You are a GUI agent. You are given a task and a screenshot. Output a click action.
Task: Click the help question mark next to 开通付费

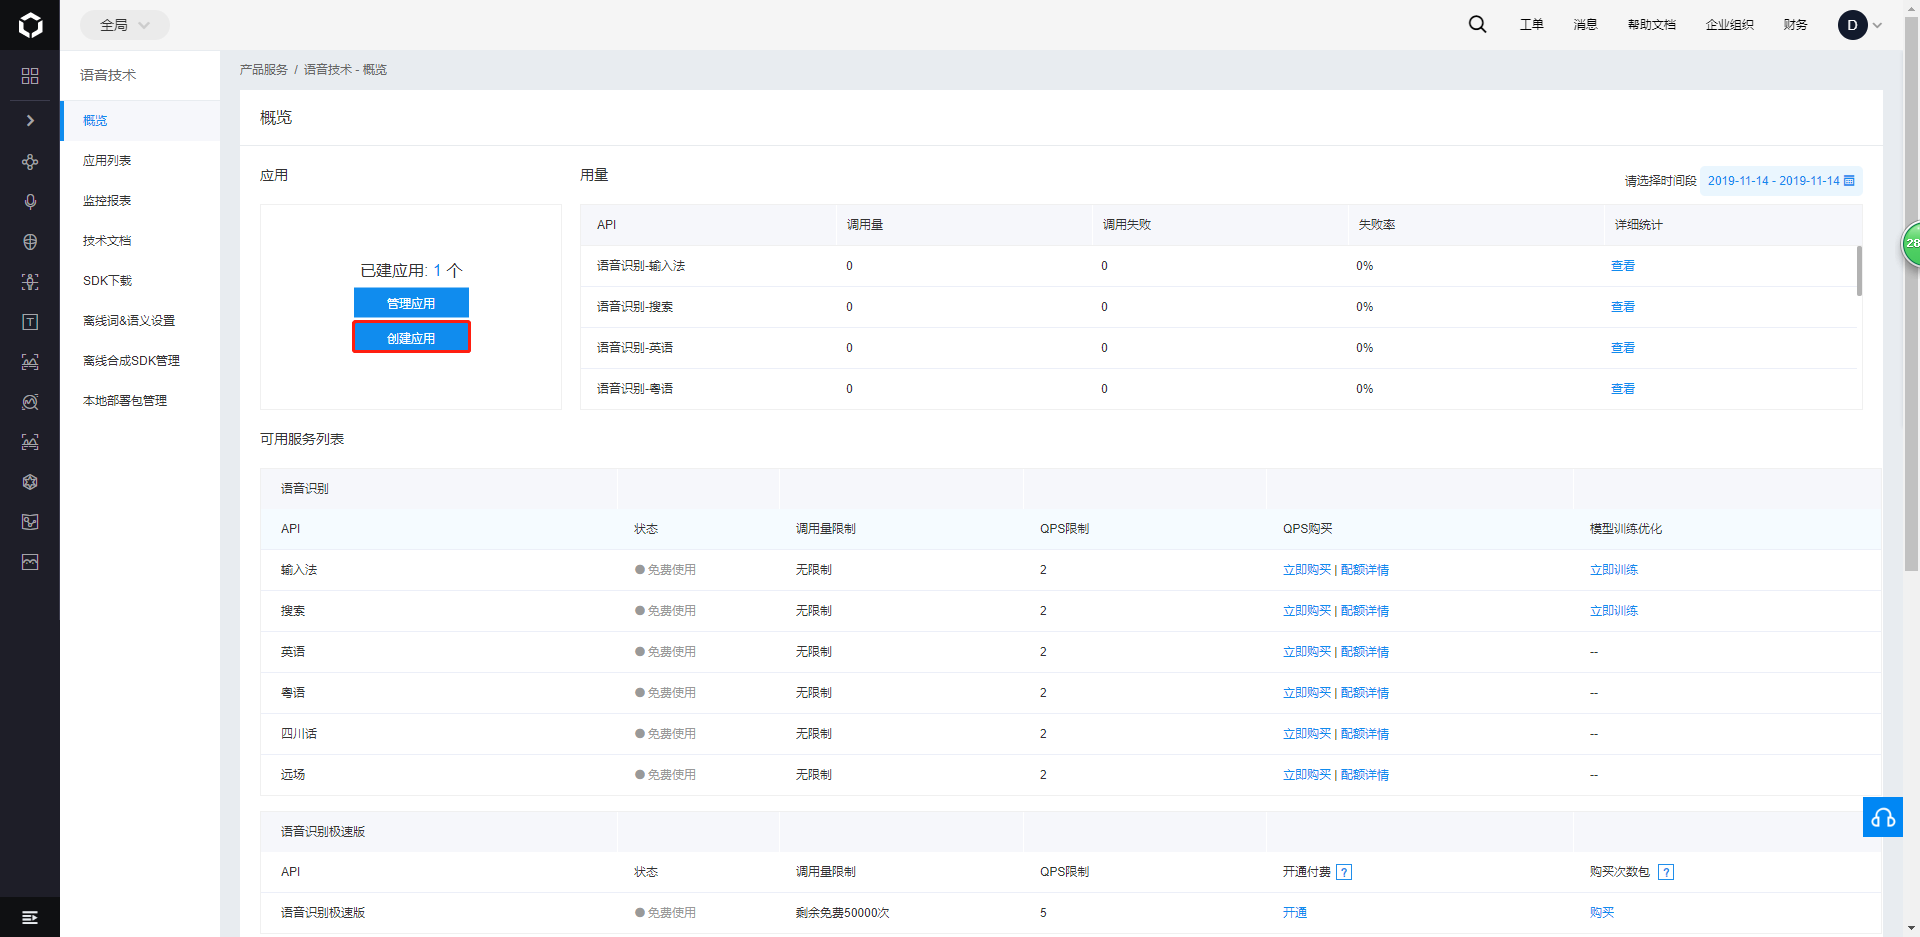click(x=1344, y=872)
